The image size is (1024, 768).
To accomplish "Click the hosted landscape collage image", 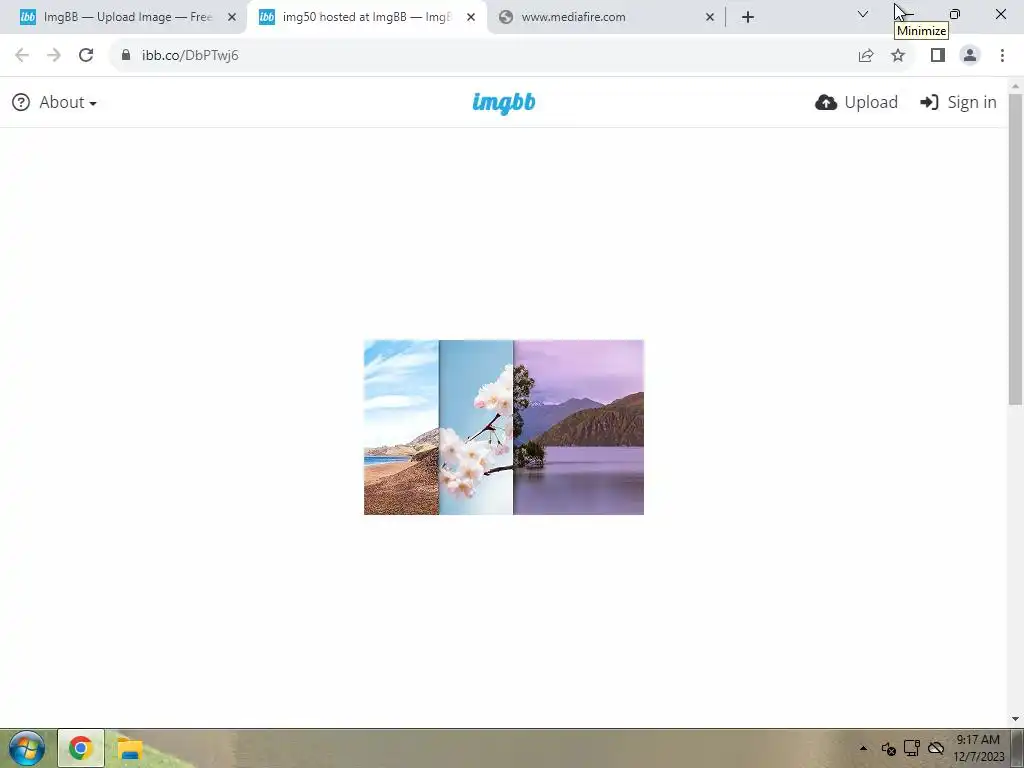I will (x=504, y=427).
